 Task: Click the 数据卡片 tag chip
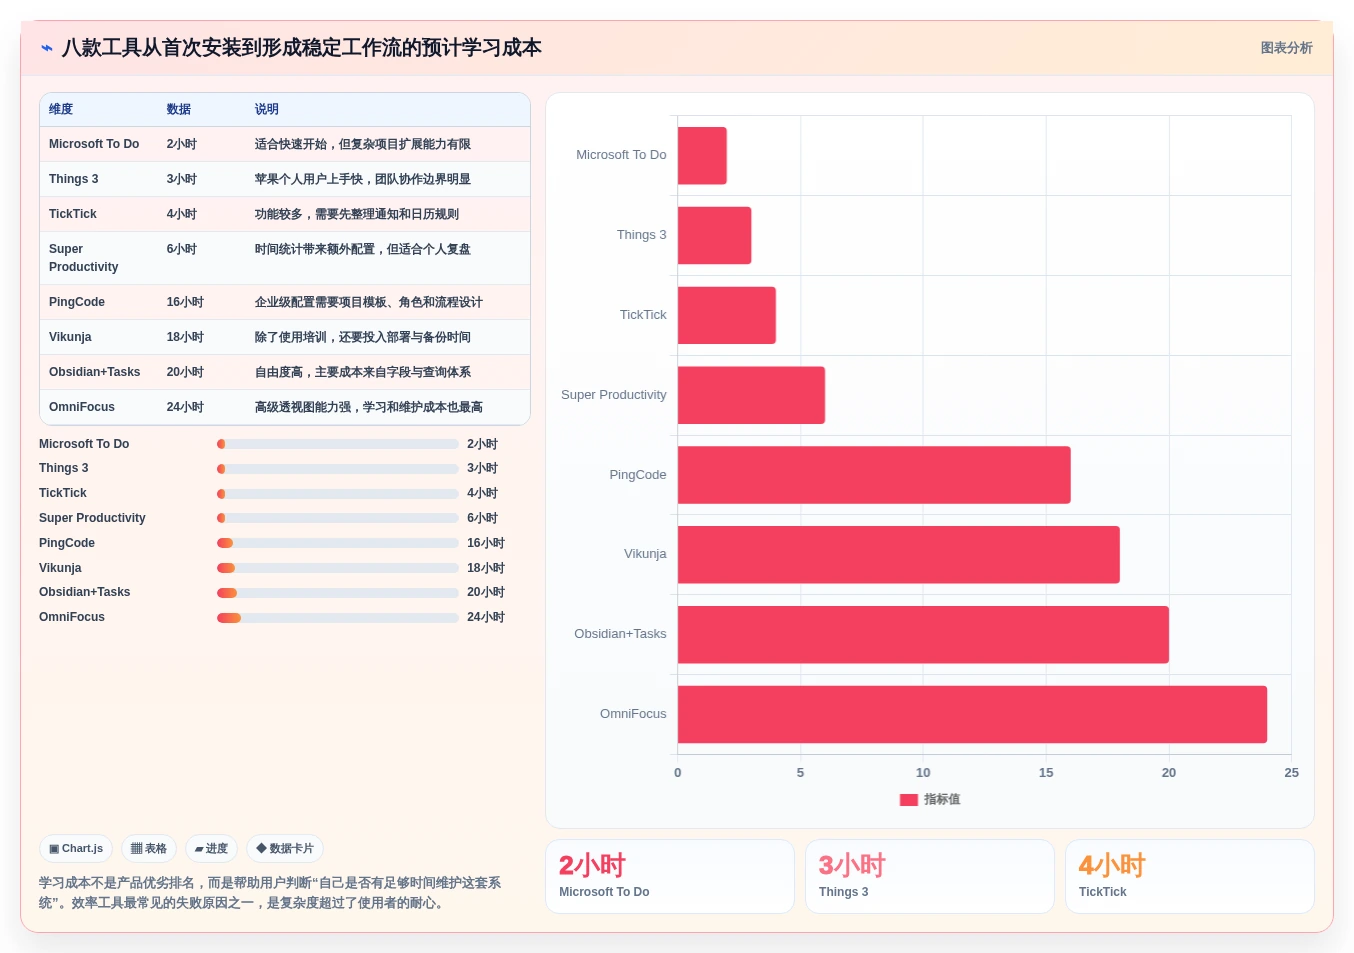[285, 848]
